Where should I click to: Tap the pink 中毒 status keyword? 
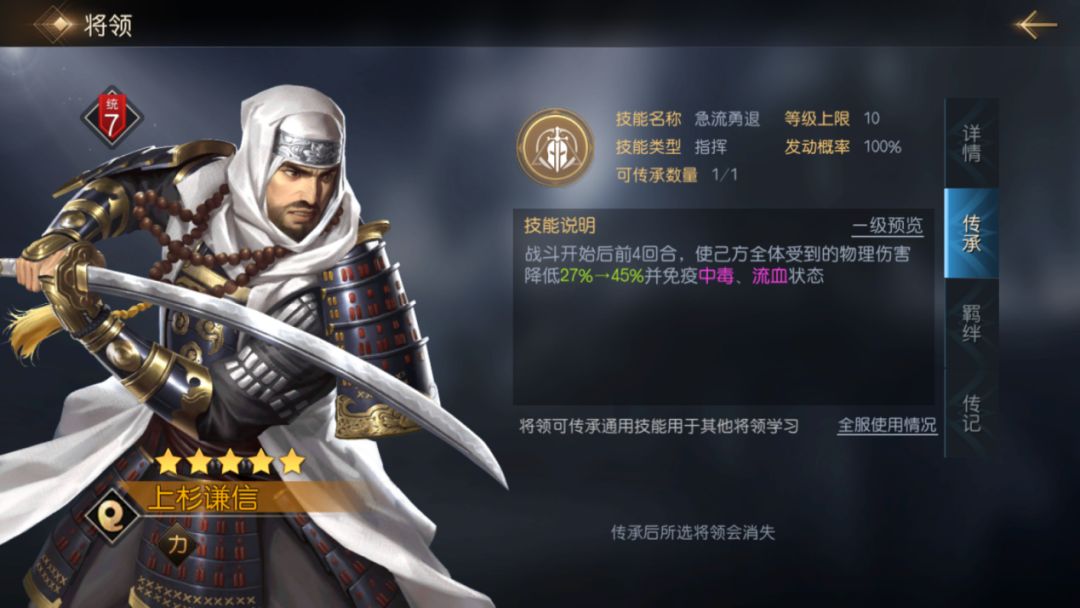716,276
